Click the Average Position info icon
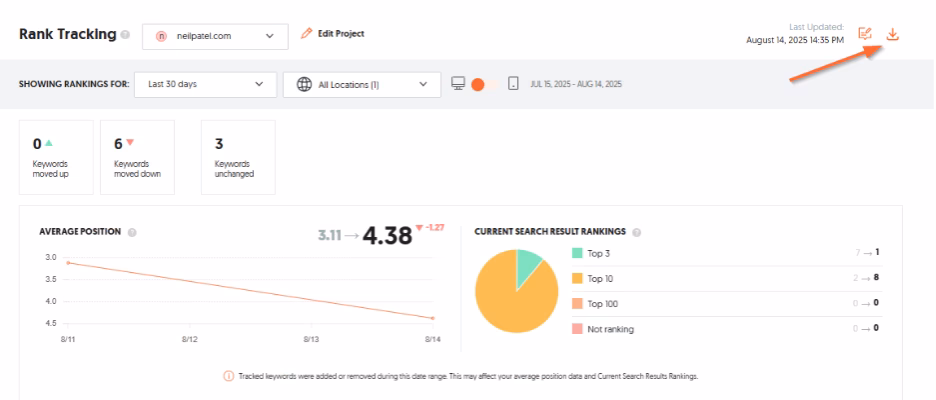 (132, 232)
